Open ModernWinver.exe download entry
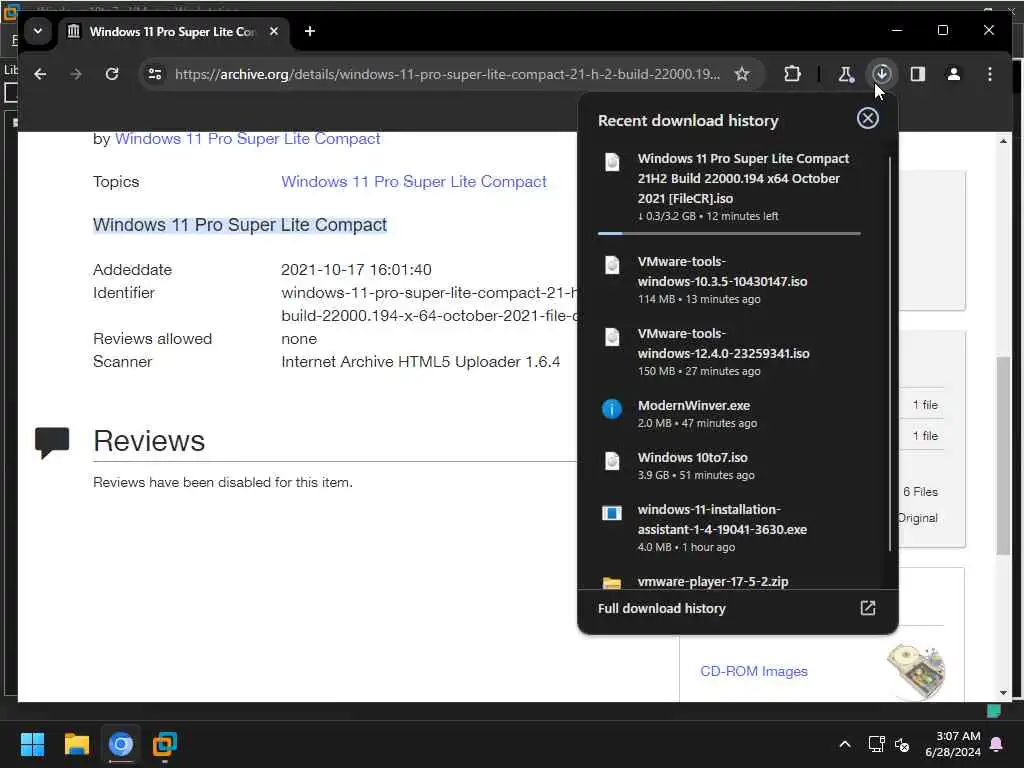The height and width of the screenshot is (768, 1024). click(730, 413)
